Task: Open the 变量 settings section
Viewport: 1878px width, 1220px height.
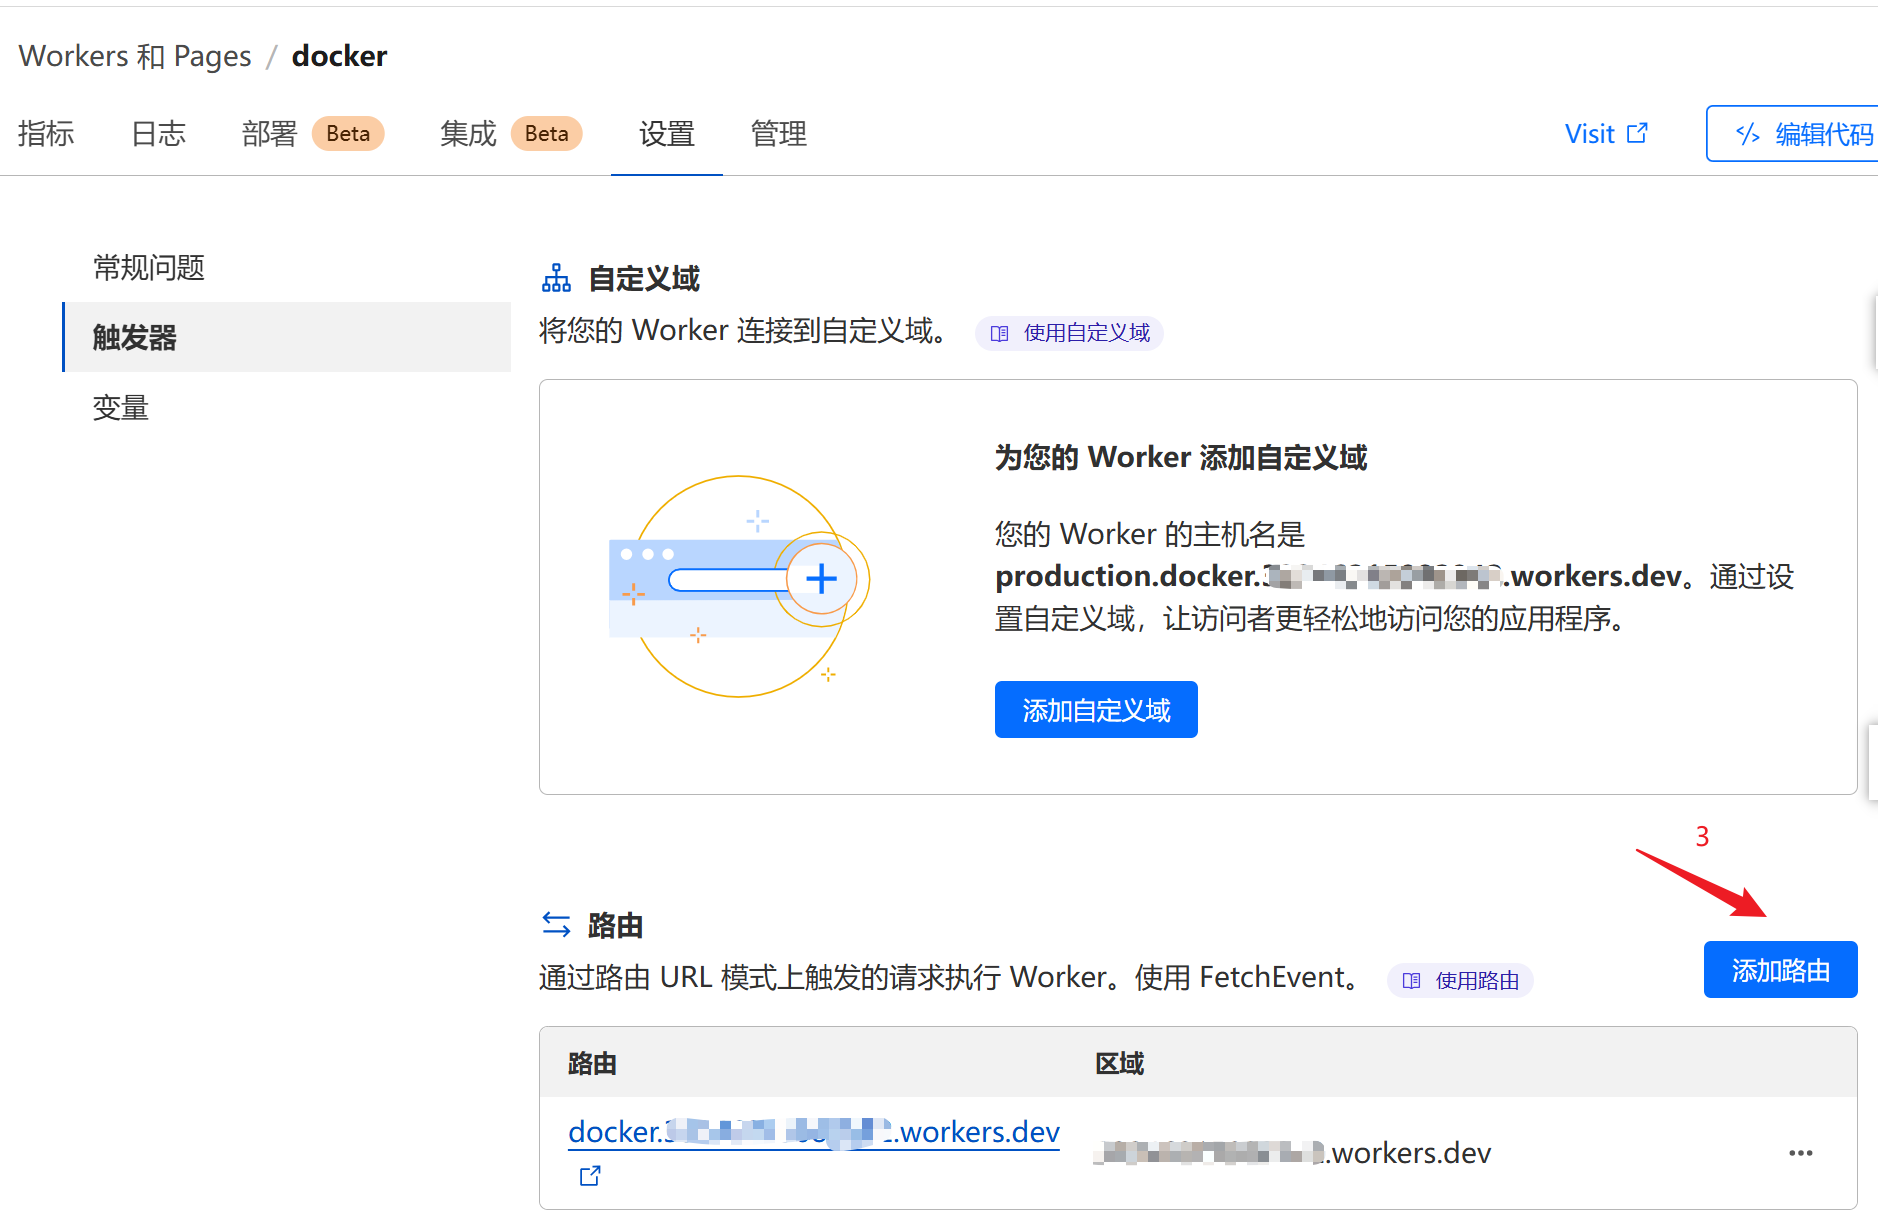Action: pyautogui.click(x=119, y=407)
